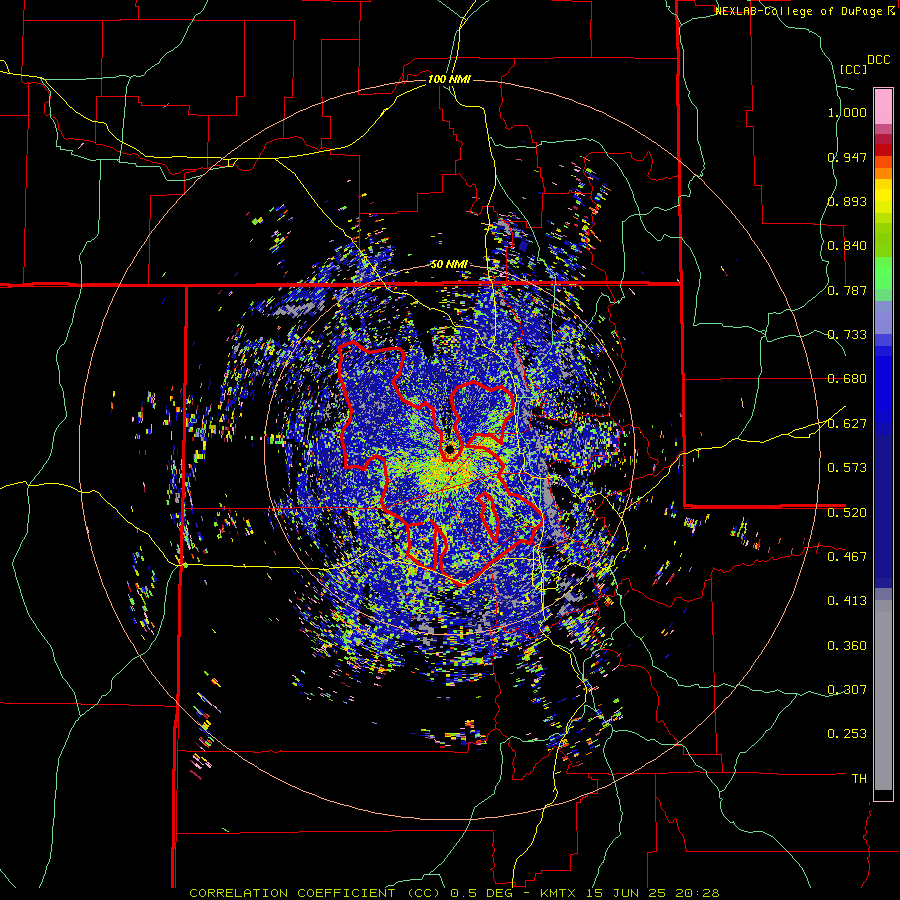The height and width of the screenshot is (900, 900).
Task: Click the 0.787 scale value
Action: [847, 290]
